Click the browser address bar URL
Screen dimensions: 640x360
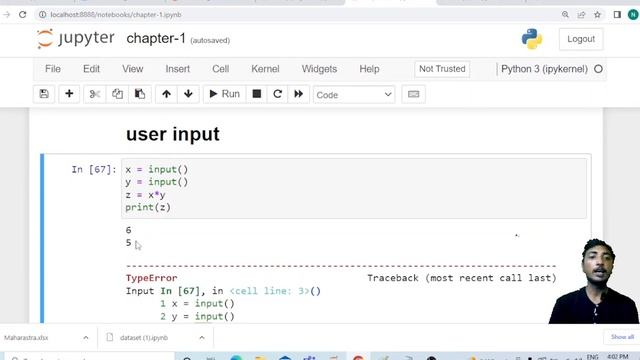coord(116,15)
